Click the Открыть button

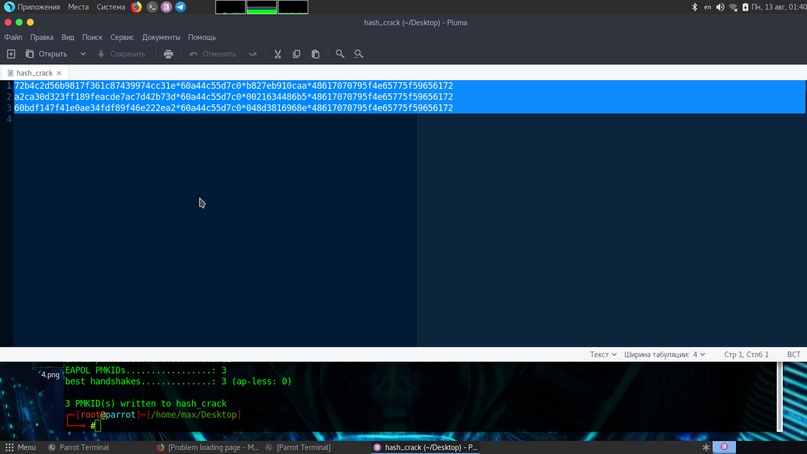(x=47, y=54)
